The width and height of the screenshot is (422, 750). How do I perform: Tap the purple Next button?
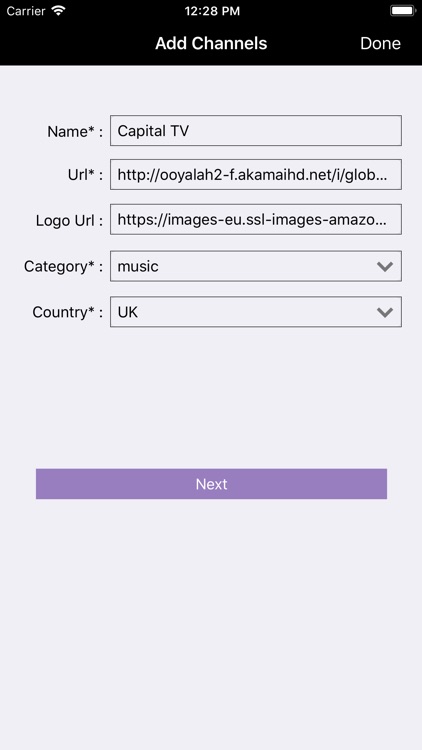point(211,484)
